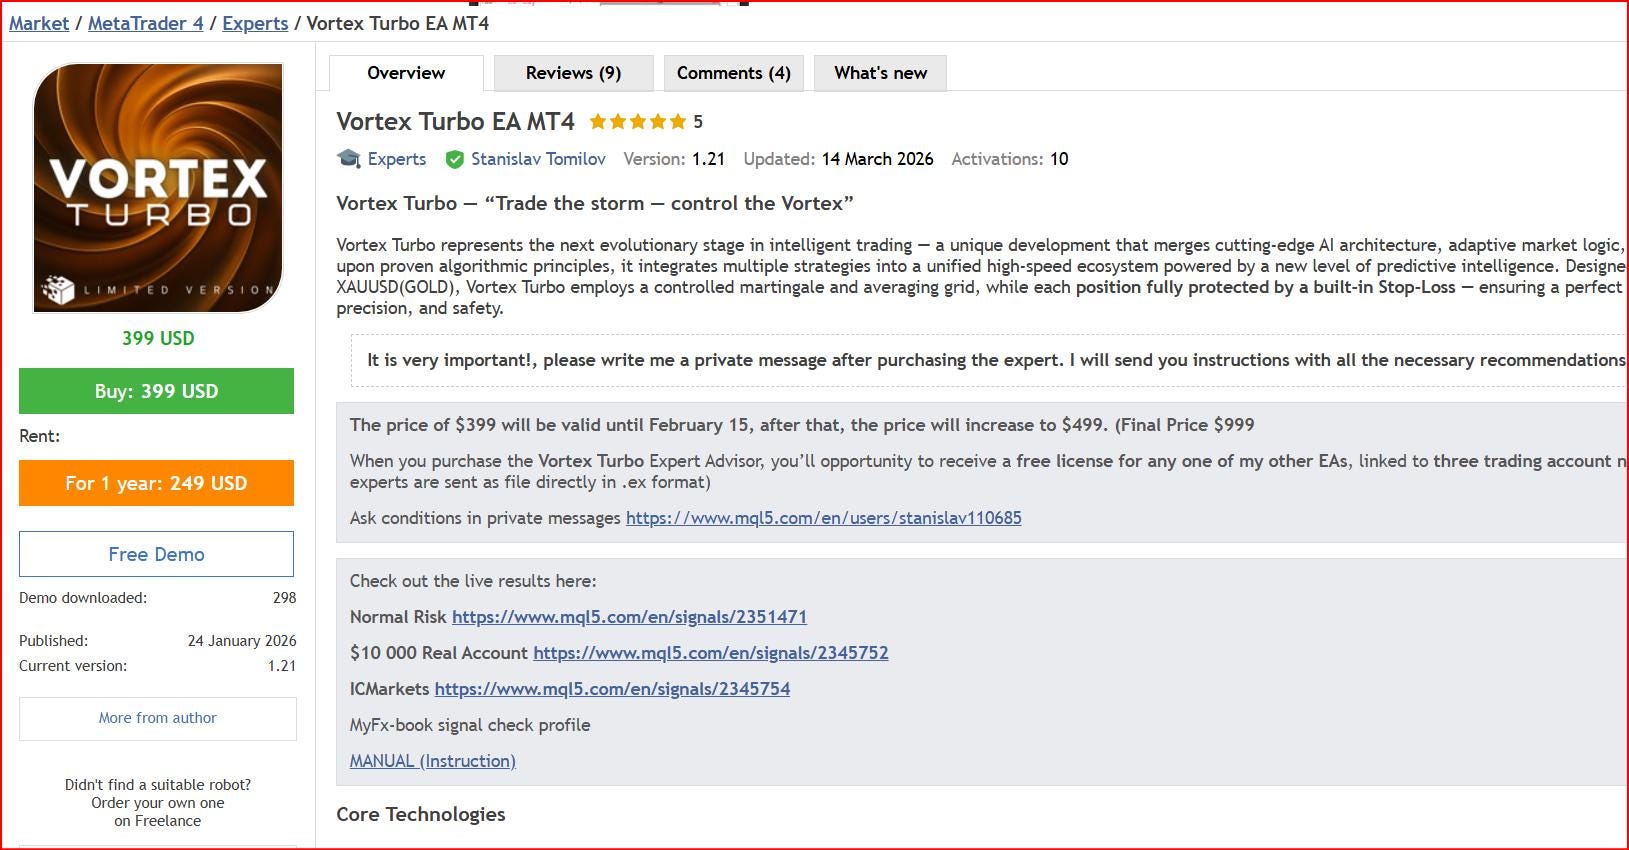
Task: Open author Stanislav Tomilov's profile
Action: (538, 159)
